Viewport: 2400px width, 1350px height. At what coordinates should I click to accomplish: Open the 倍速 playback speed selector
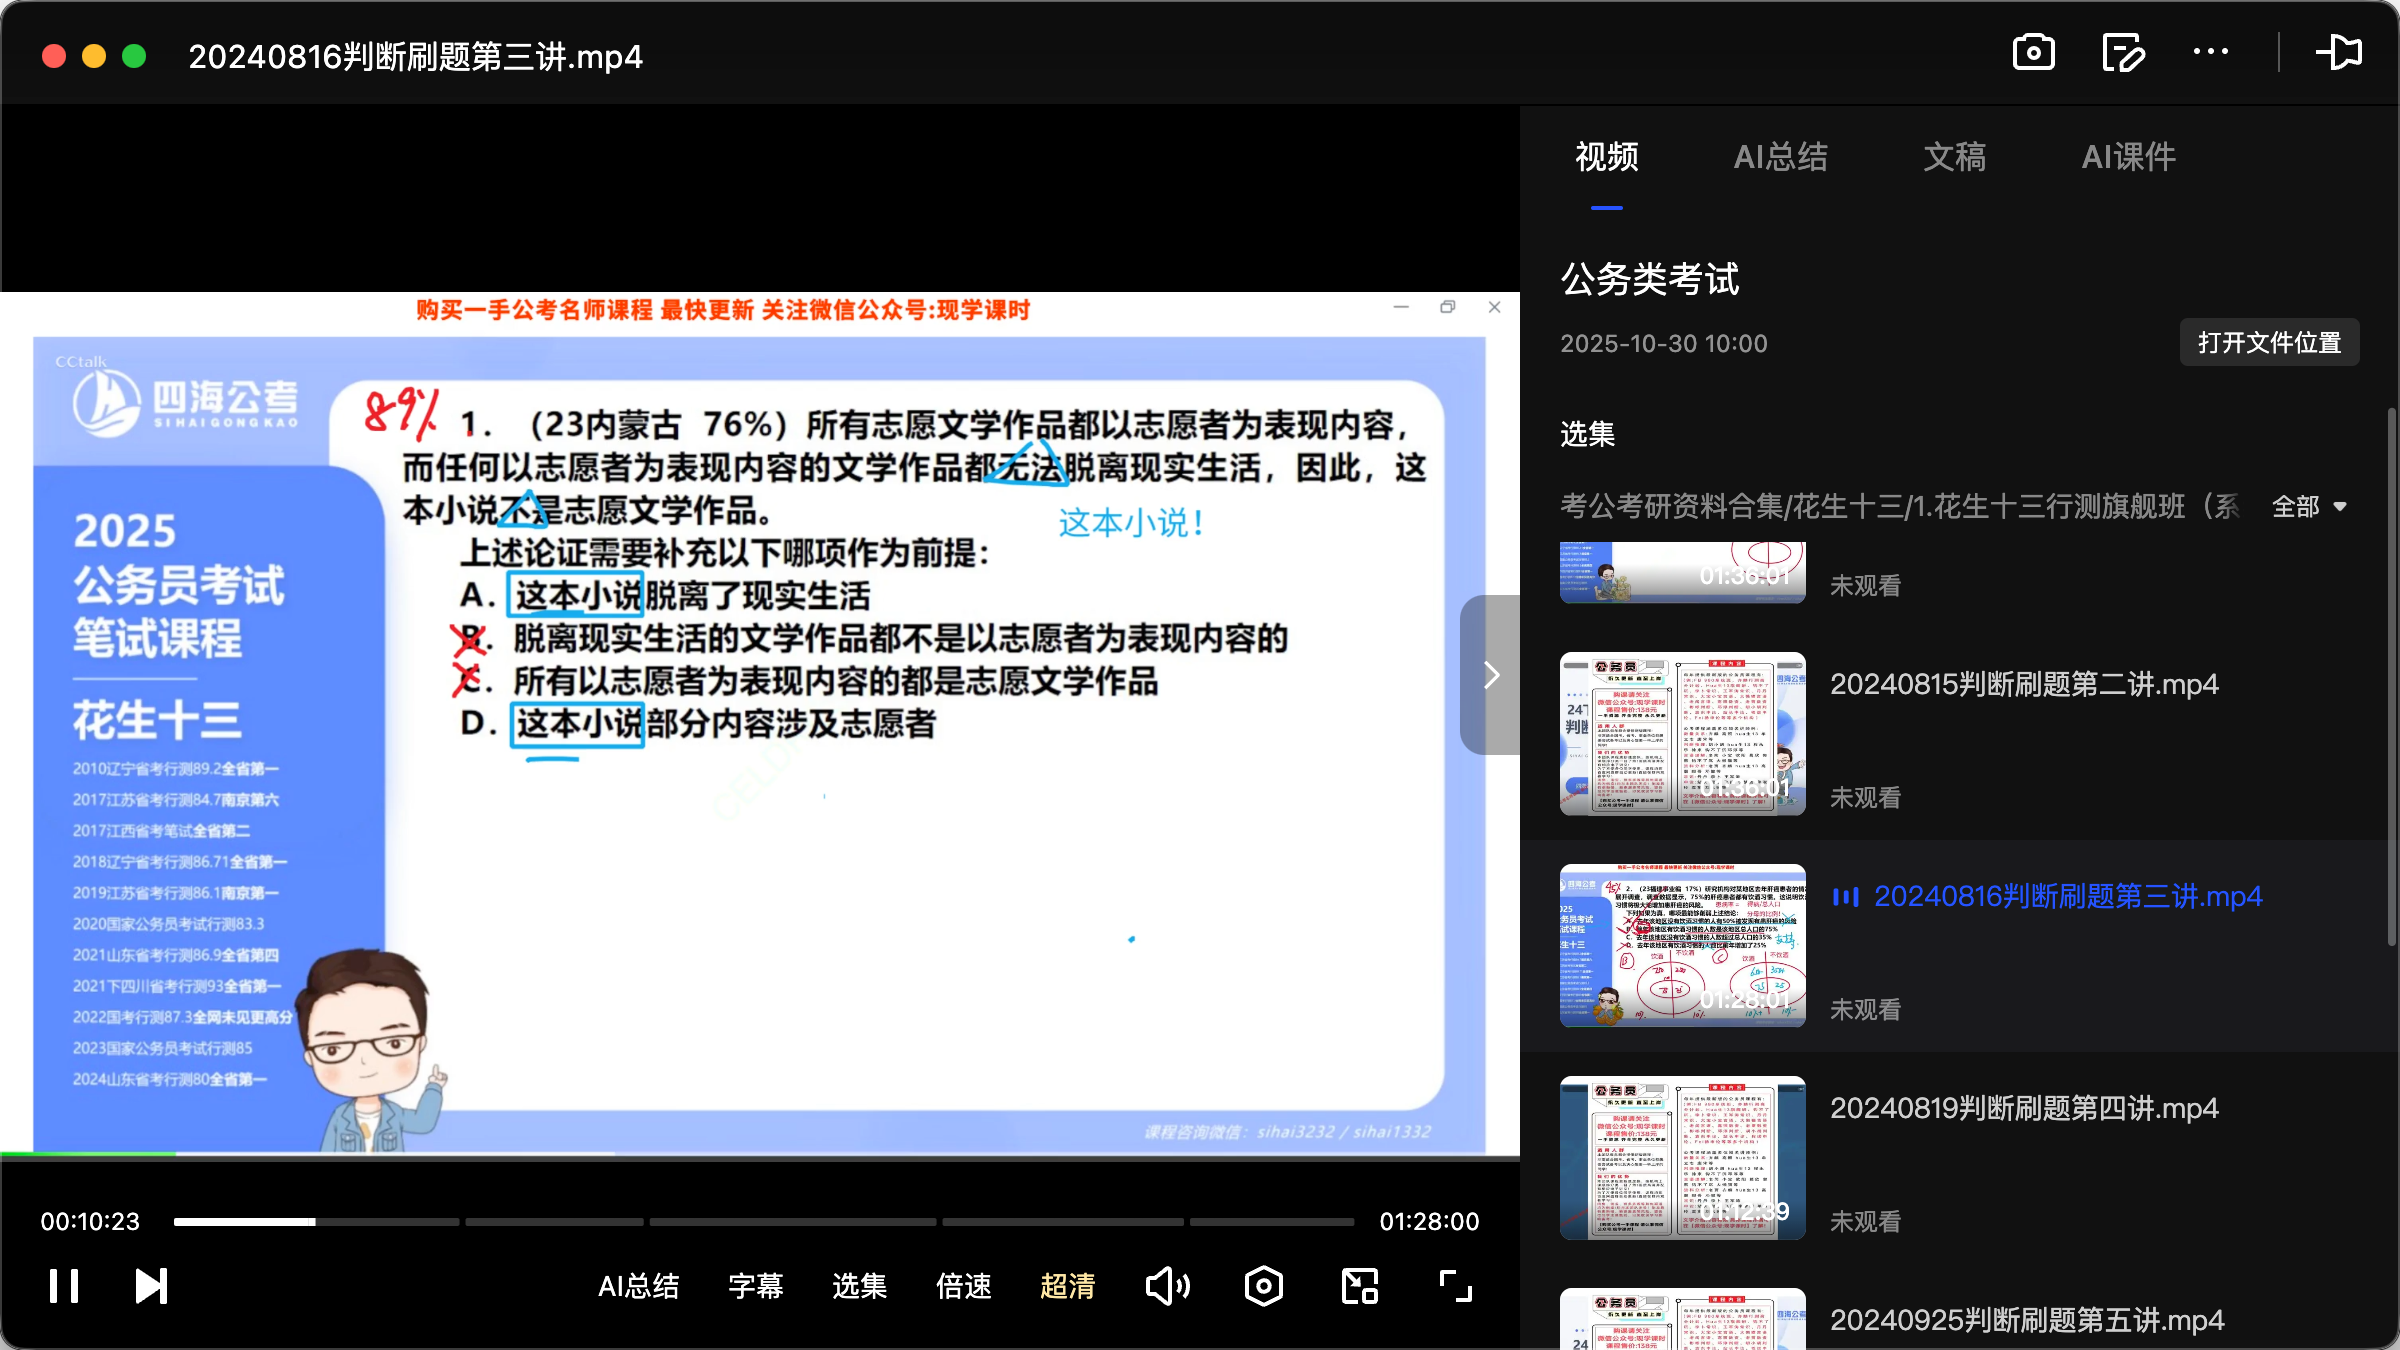[x=963, y=1286]
